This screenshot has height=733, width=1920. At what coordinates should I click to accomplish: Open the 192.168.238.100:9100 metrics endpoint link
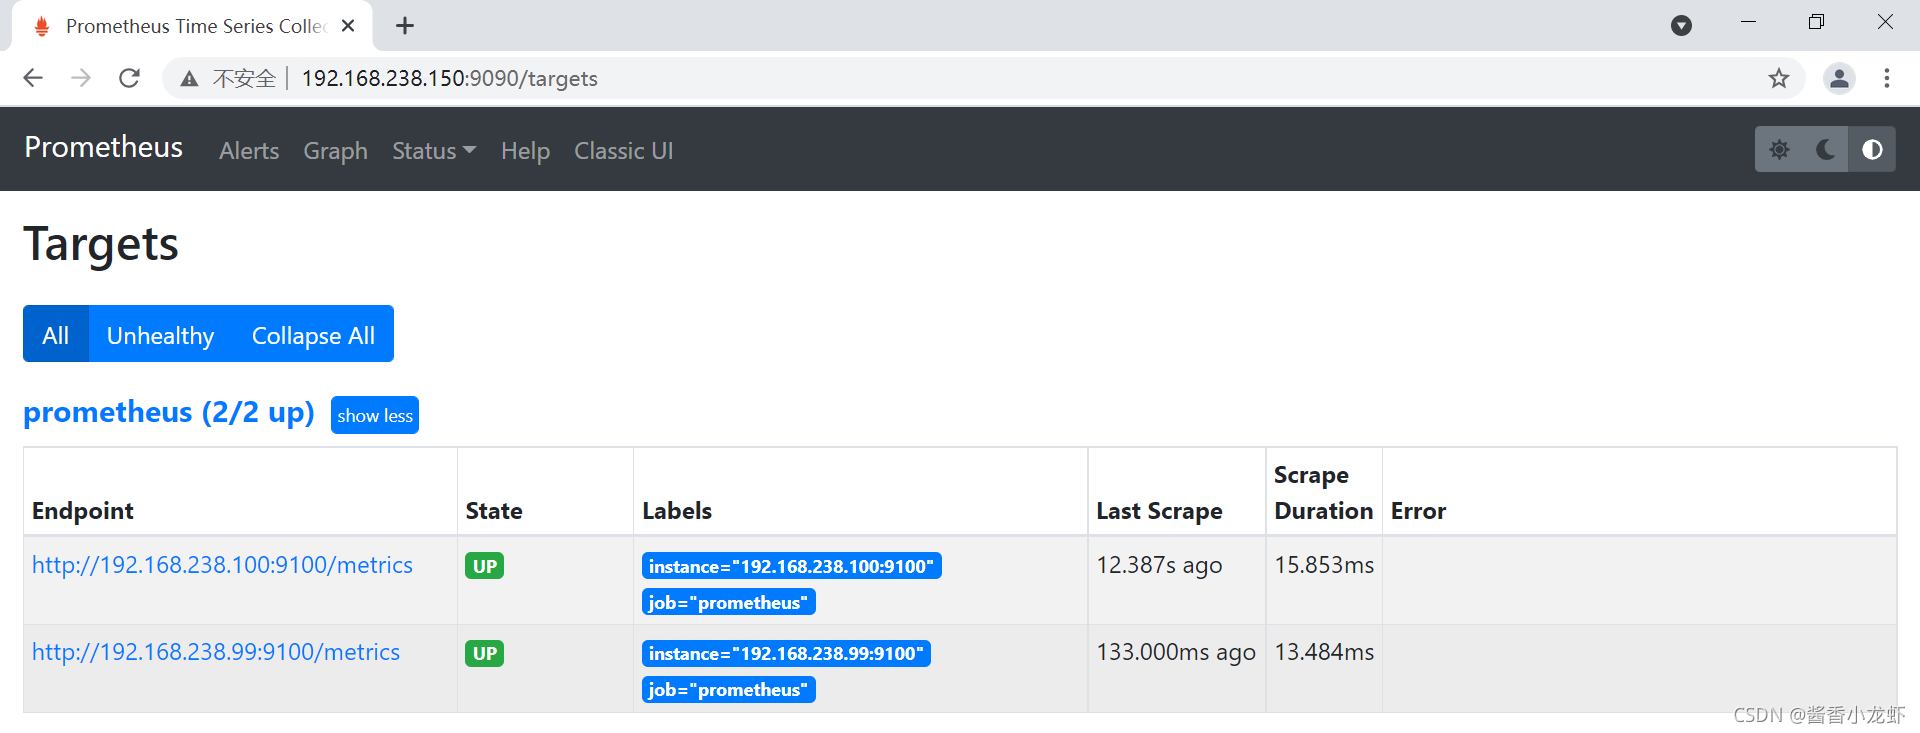[x=222, y=565]
